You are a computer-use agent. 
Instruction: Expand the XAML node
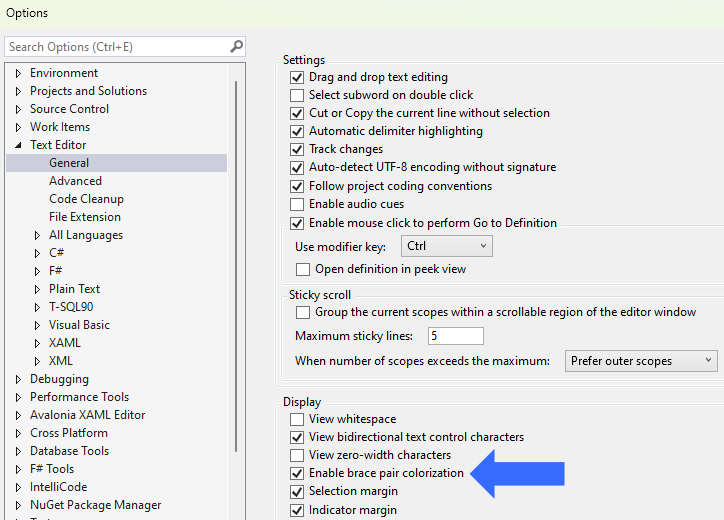tap(37, 344)
